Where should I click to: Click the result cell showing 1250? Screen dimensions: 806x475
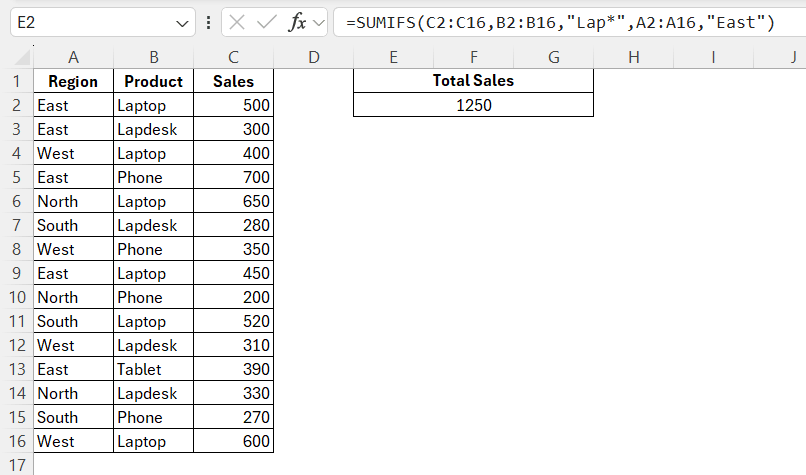[x=473, y=105]
